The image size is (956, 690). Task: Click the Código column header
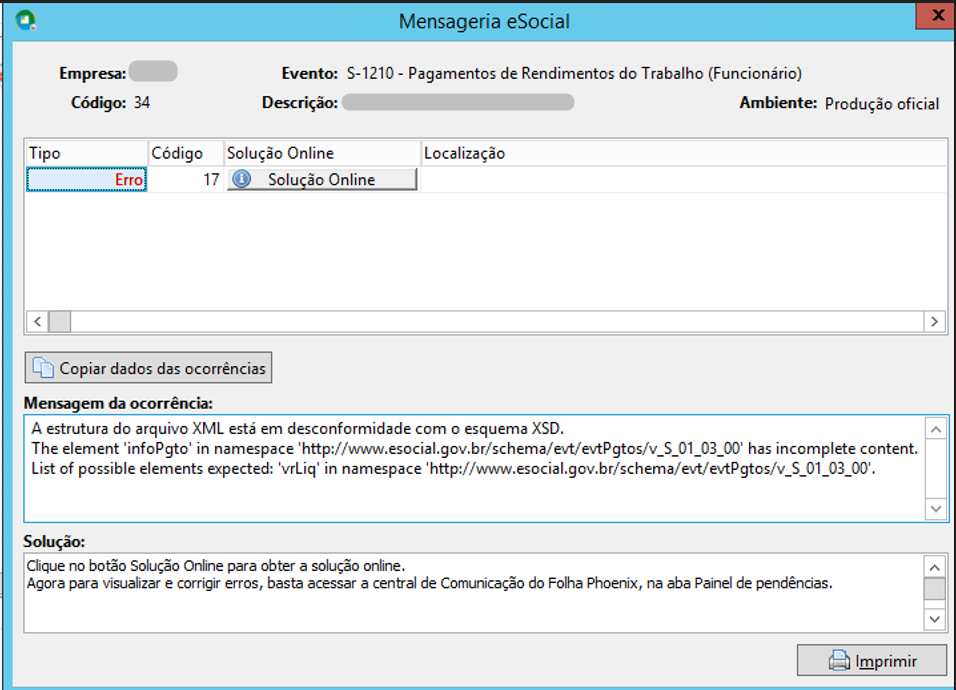click(x=185, y=153)
